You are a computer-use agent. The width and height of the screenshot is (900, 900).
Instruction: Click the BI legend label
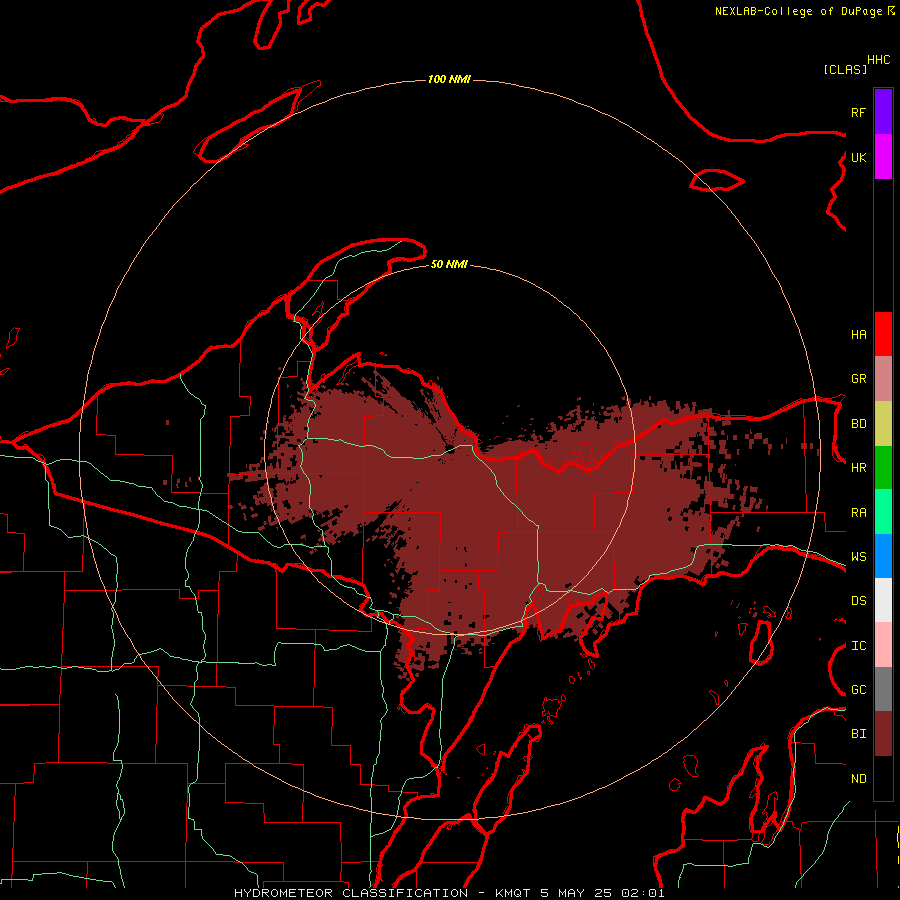(858, 734)
